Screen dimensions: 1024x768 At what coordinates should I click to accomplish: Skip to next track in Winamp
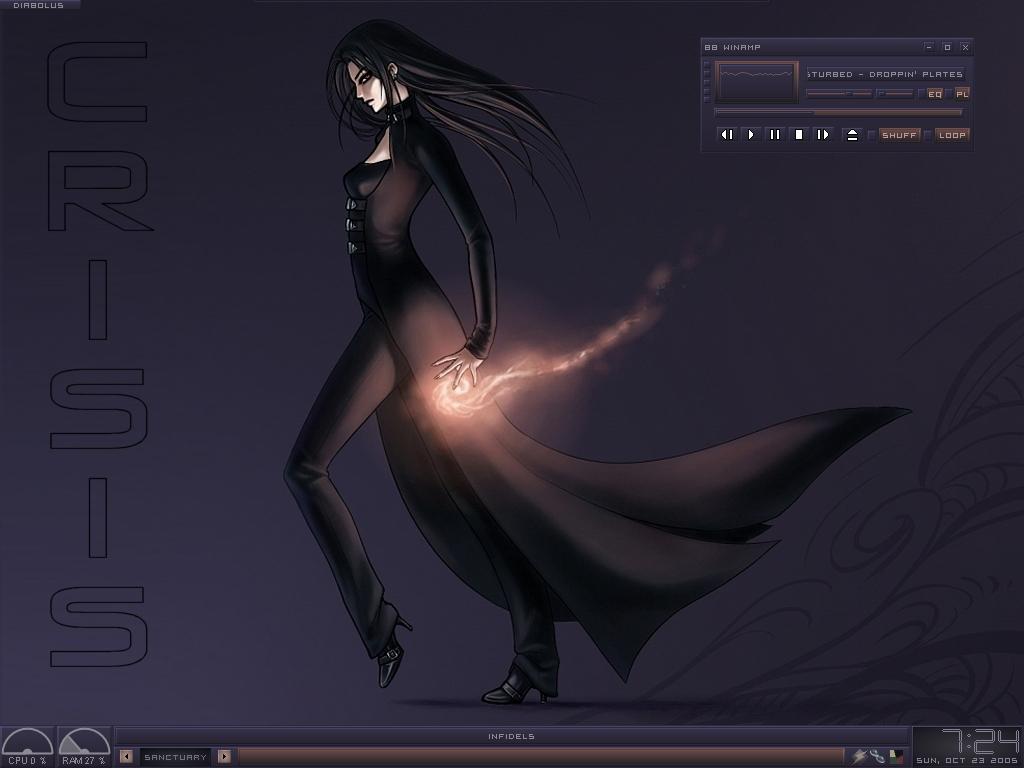pyautogui.click(x=823, y=135)
